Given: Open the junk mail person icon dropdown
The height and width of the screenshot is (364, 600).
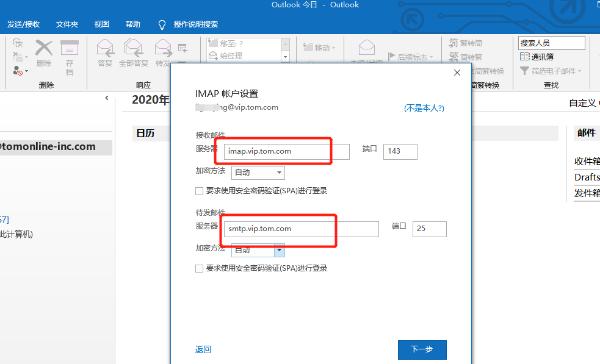Looking at the screenshot, I should 20,71.
